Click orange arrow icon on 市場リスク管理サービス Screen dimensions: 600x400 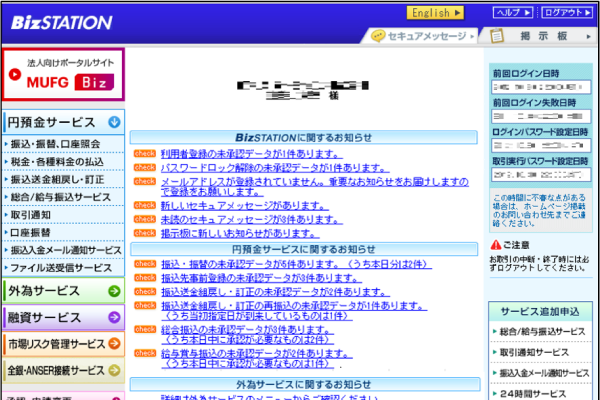pyautogui.click(x=115, y=344)
